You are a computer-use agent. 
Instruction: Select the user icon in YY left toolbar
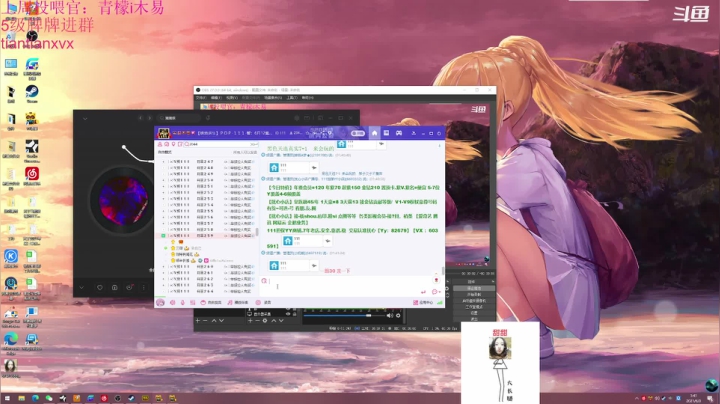(160, 144)
